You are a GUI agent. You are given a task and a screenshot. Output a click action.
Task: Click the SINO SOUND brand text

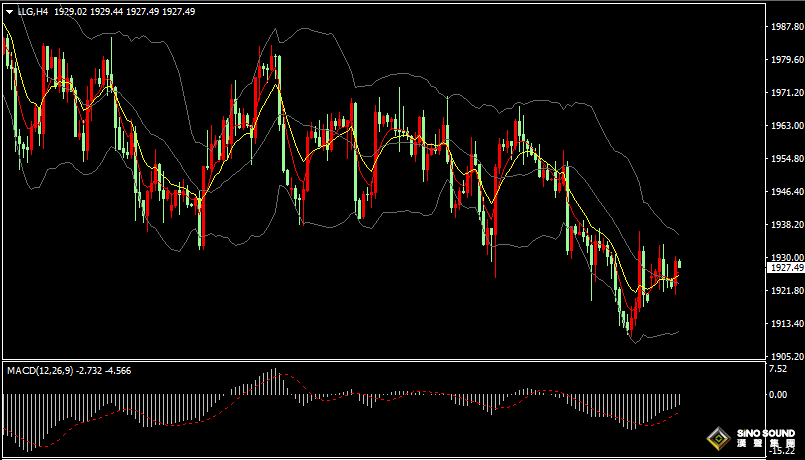[x=766, y=435]
